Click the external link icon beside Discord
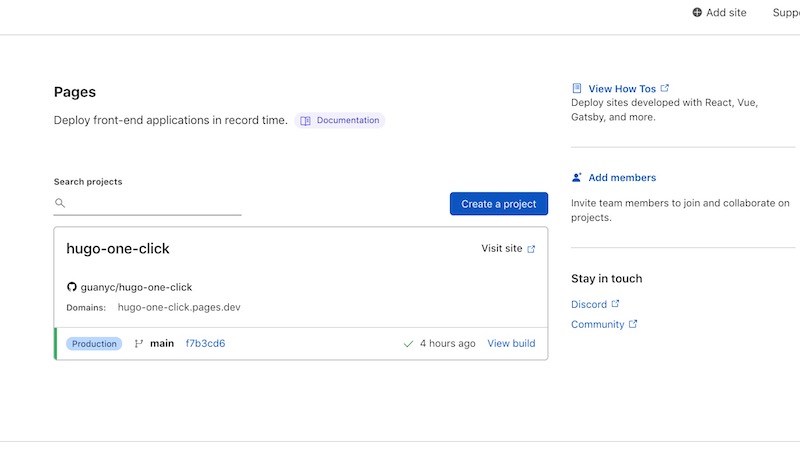The image size is (800, 451). [615, 304]
